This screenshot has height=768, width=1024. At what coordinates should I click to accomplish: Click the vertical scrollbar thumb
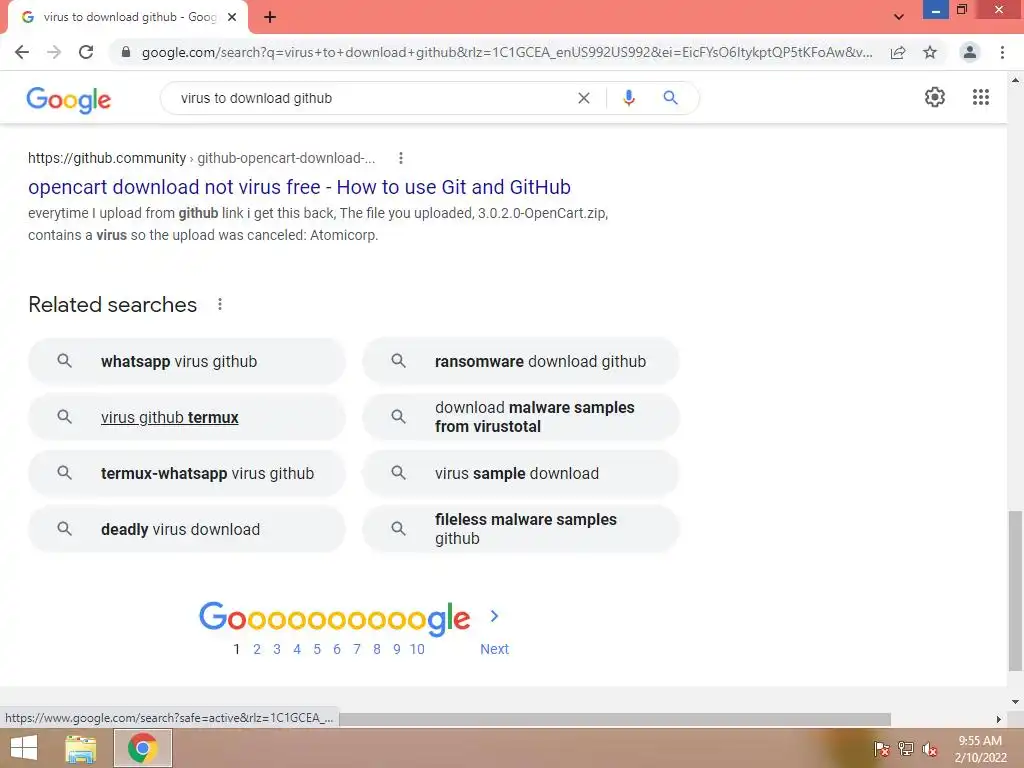click(x=1015, y=591)
